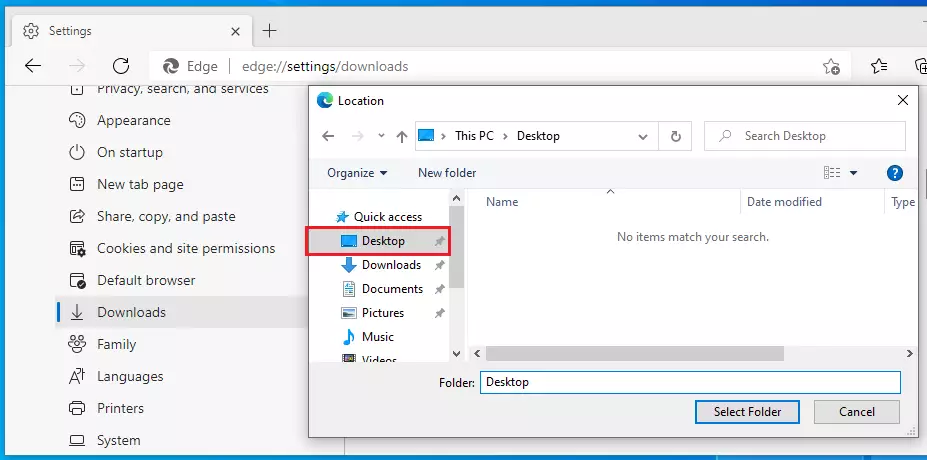Click the Family people icon
This screenshot has width=927, height=460.
click(77, 344)
